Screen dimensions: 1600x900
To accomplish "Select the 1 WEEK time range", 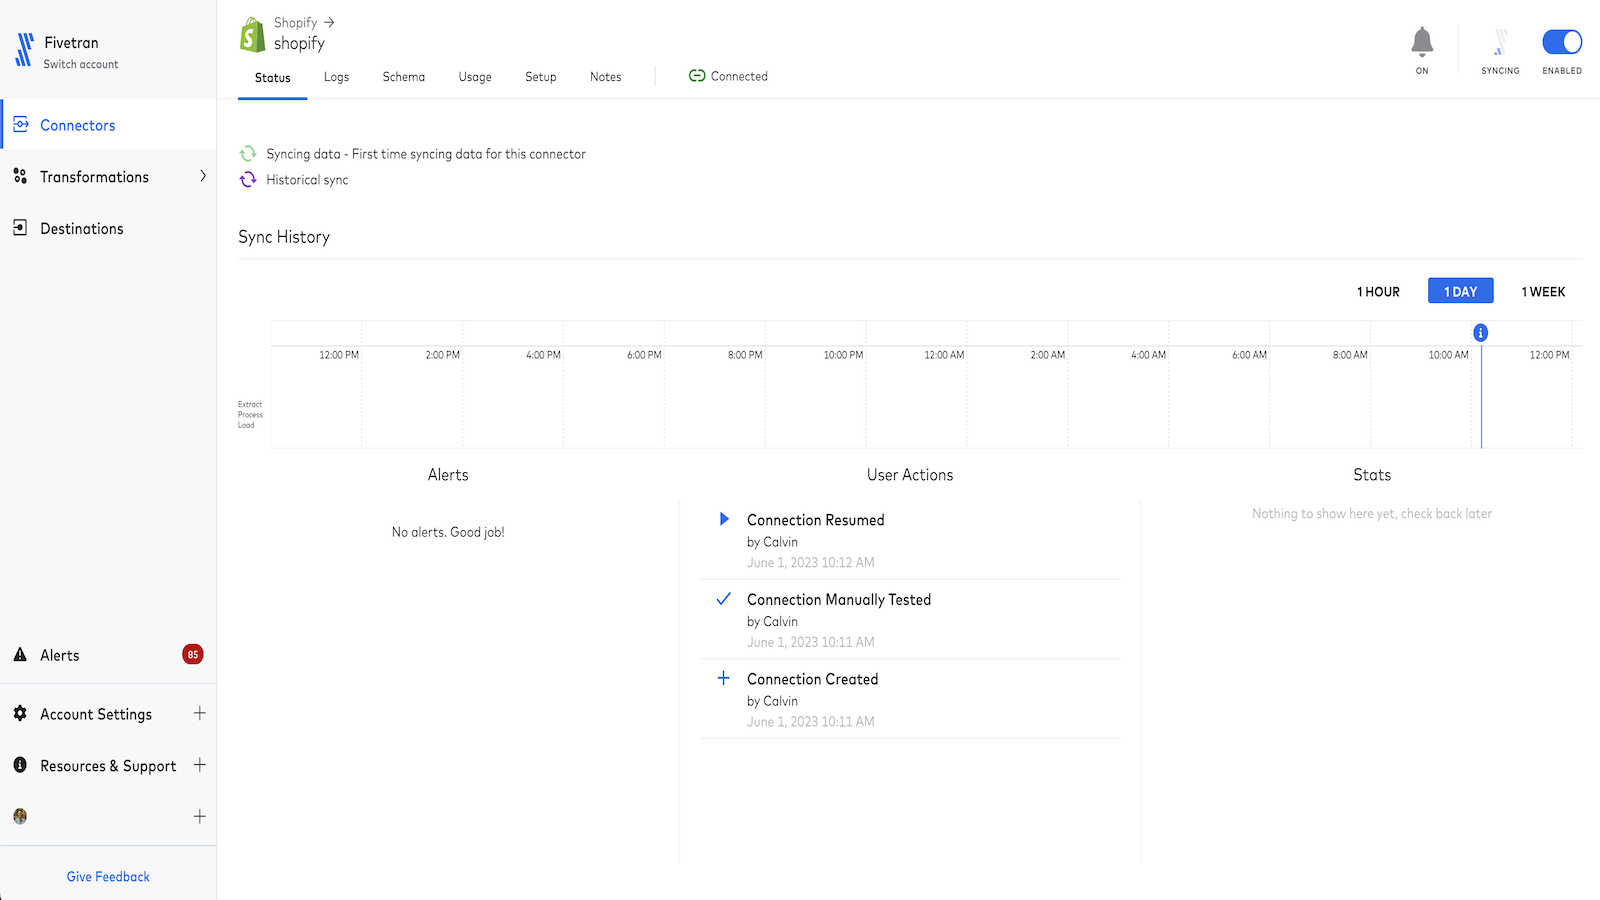I will [x=1543, y=291].
